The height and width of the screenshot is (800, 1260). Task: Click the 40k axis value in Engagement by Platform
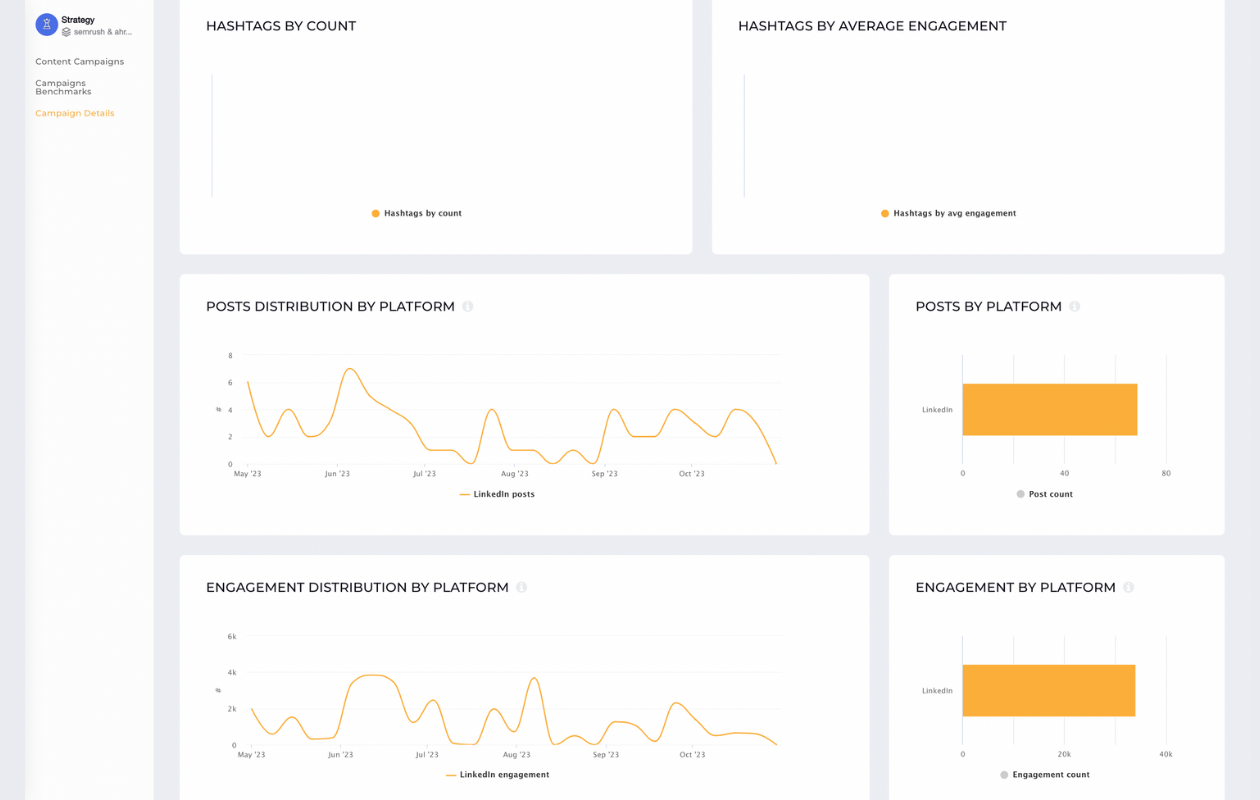coord(1166,755)
